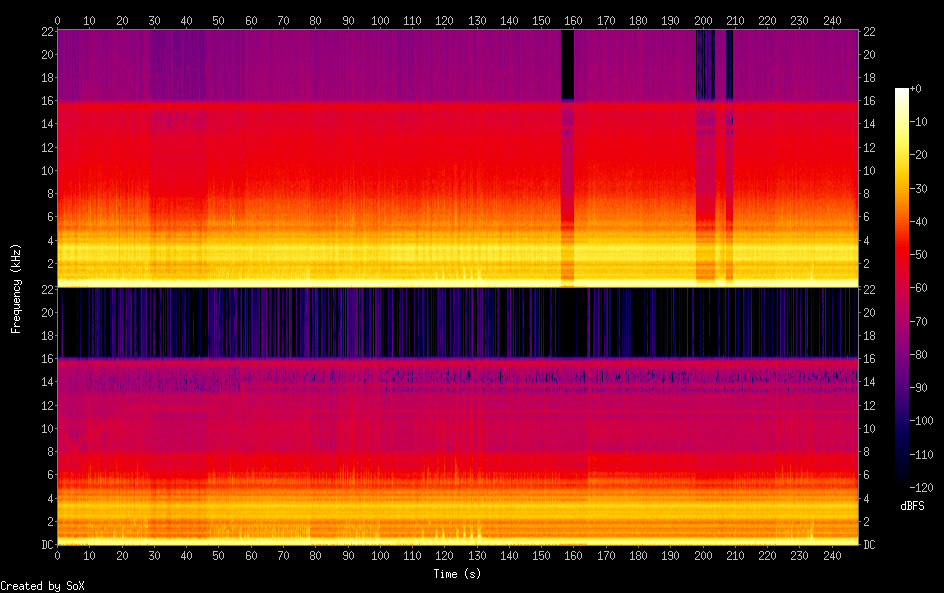The image size is (944, 593).
Task: Click the "50" tick label on the bottom time axis
Action: coord(219,556)
